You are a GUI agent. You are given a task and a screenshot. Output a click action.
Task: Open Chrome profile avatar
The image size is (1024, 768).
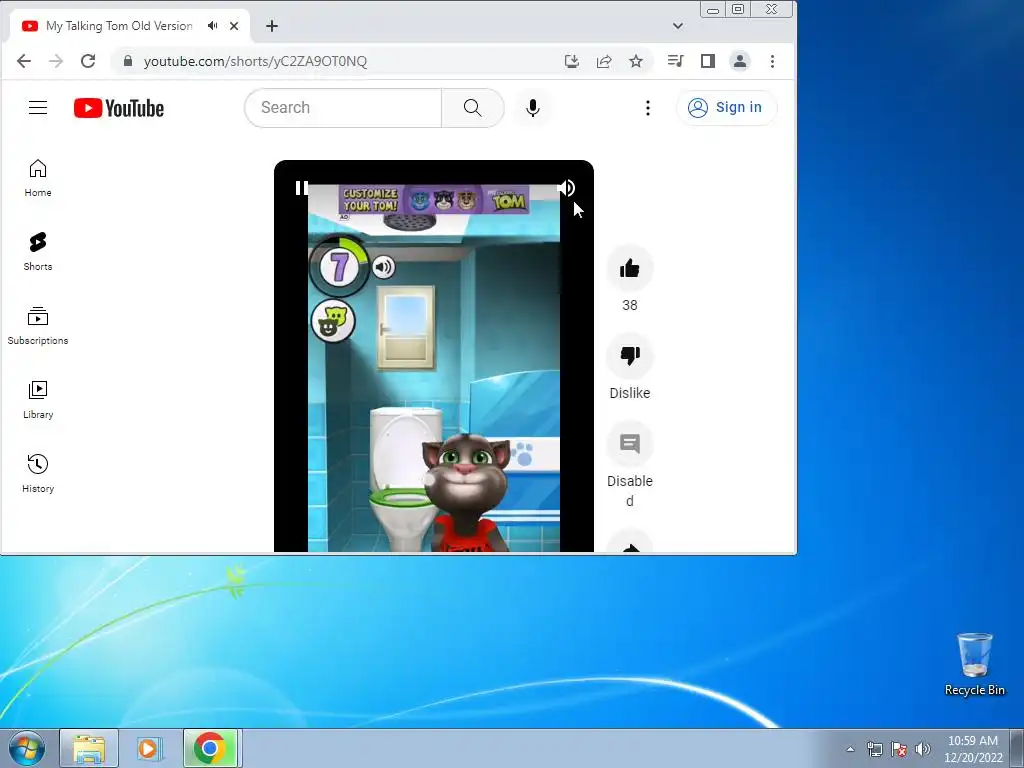coord(740,61)
